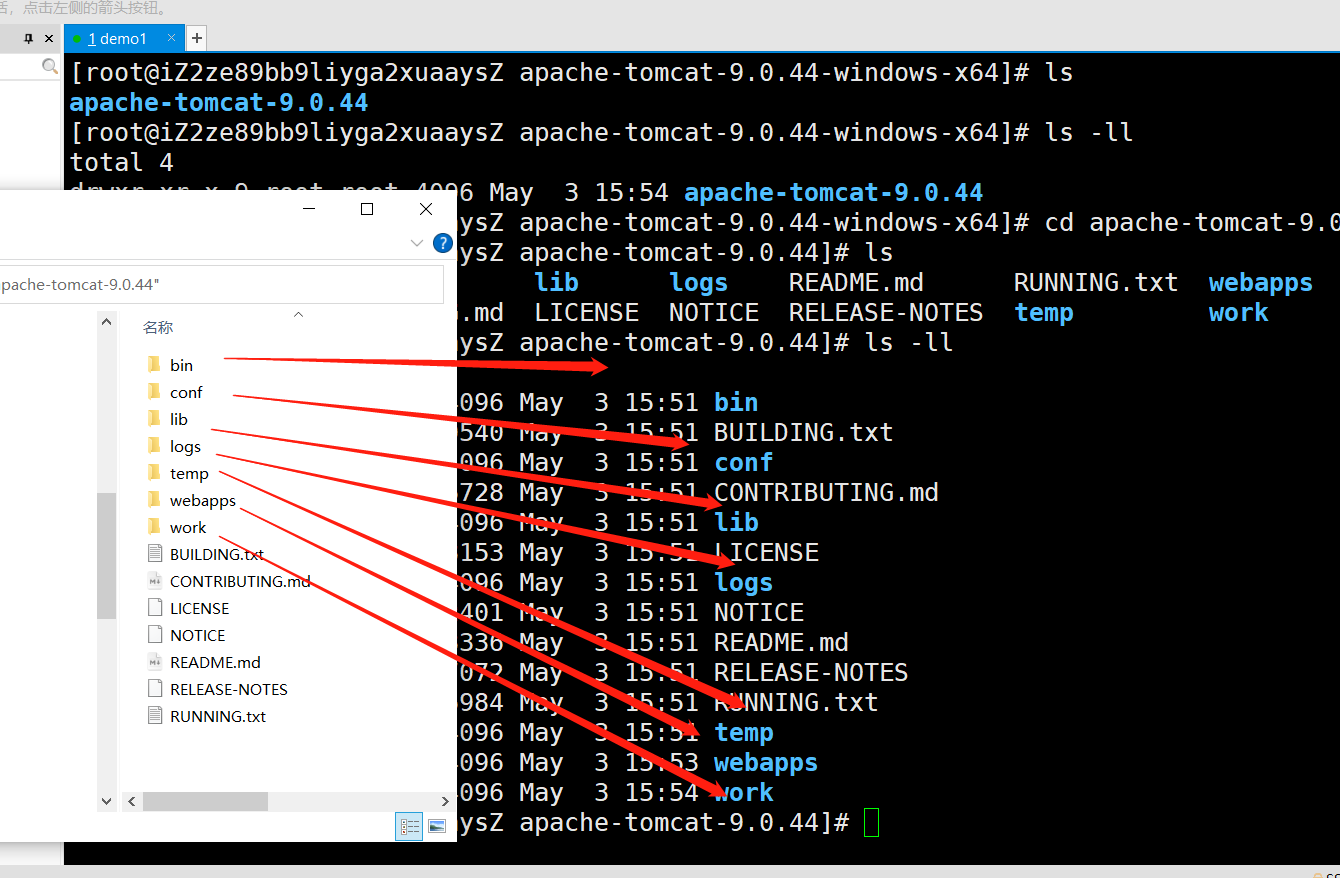The image size is (1340, 878).
Task: Click the navigation pane scroll-up arrow
Action: coord(107,320)
